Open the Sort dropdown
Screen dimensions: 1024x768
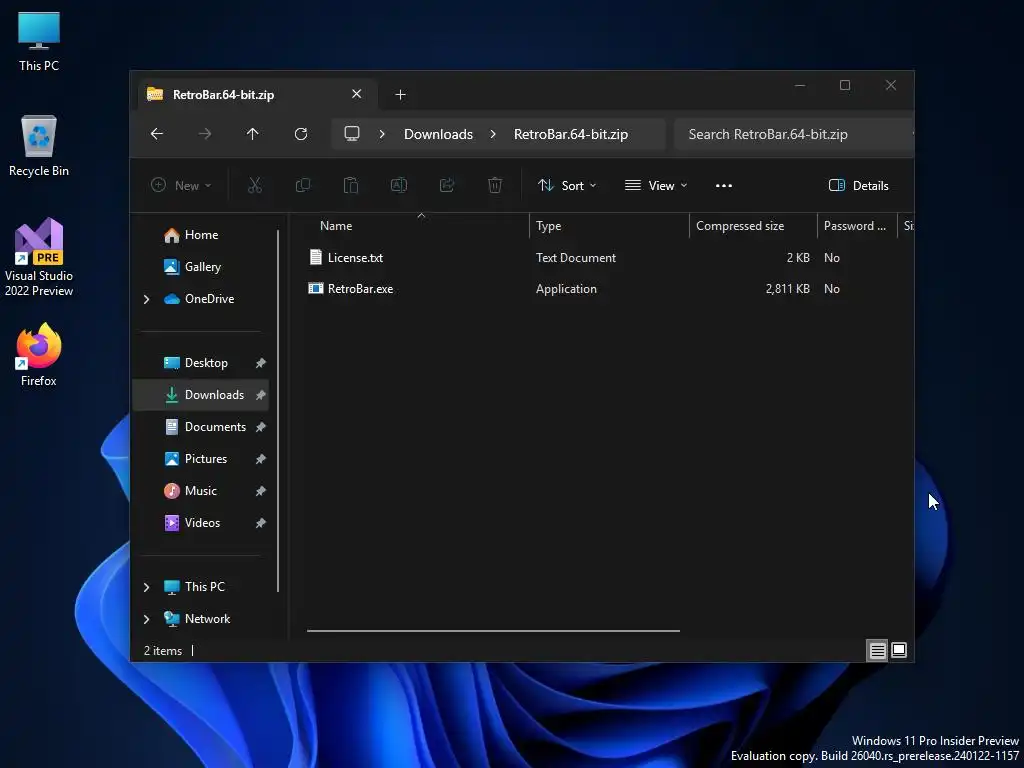(x=567, y=185)
